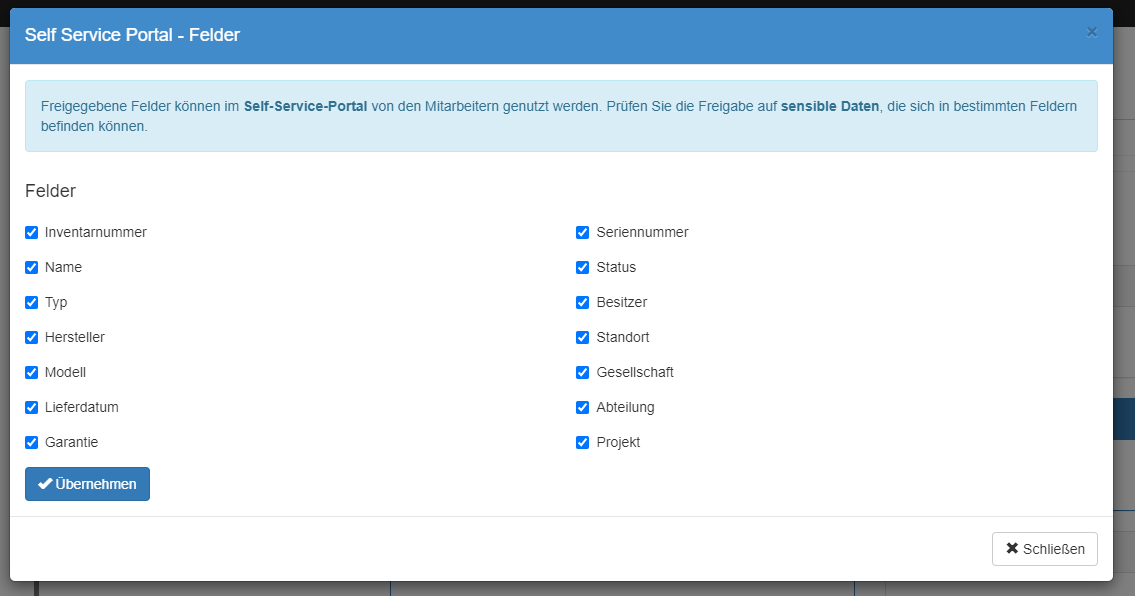This screenshot has height=596, width=1135.
Task: Click the Übernehmen button
Action: point(87,484)
